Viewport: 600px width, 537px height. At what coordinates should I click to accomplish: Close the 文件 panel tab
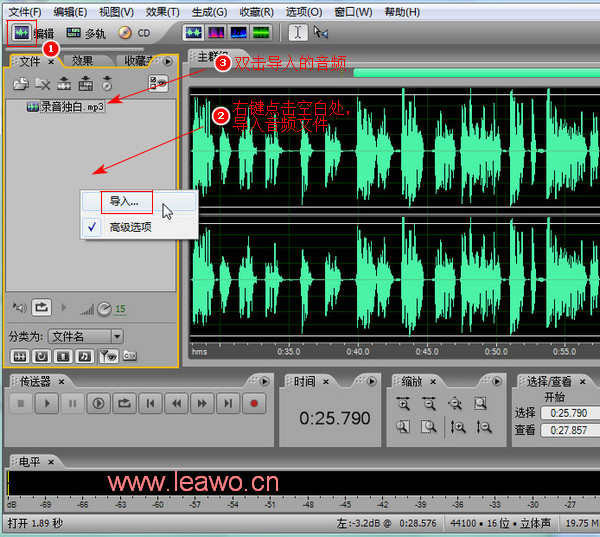(x=51, y=62)
